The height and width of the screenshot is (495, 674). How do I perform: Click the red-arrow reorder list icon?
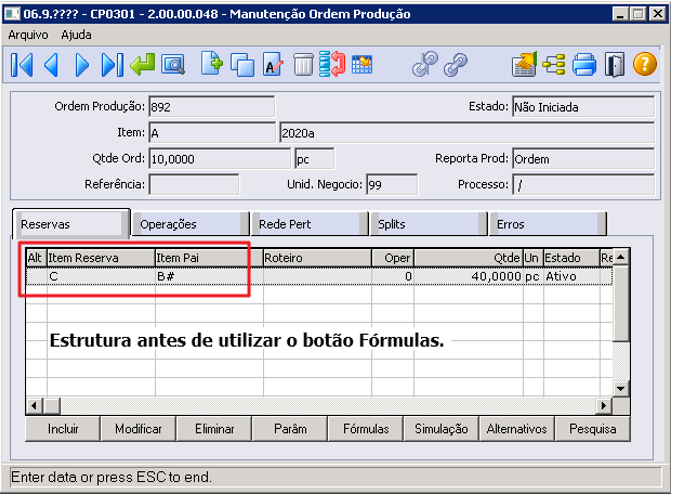click(x=332, y=64)
